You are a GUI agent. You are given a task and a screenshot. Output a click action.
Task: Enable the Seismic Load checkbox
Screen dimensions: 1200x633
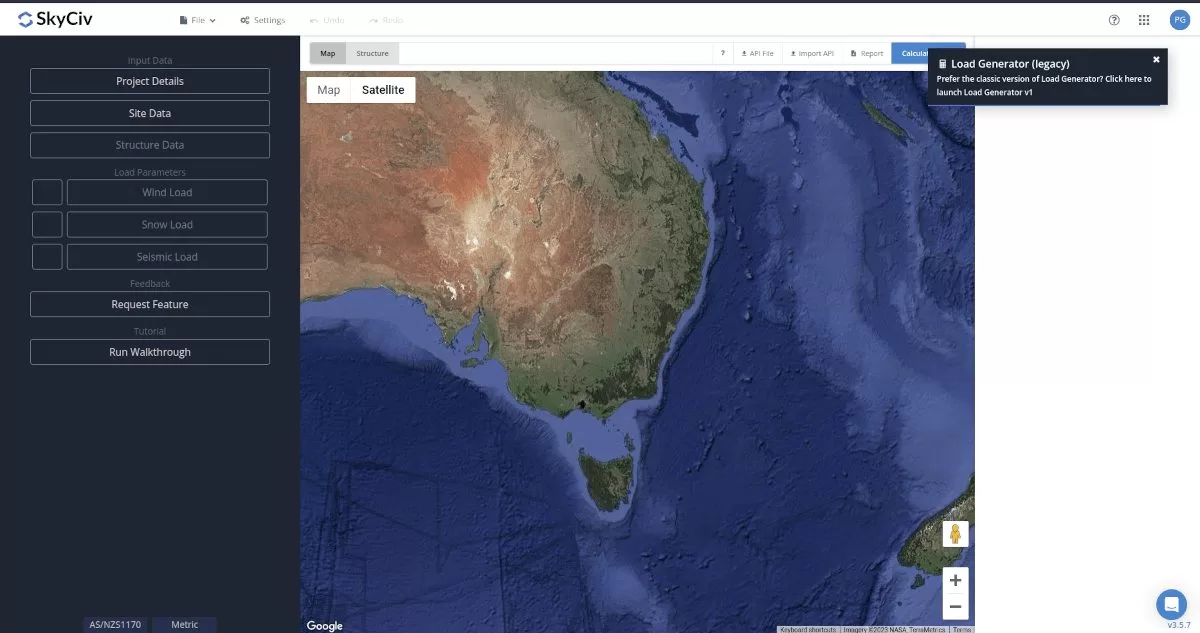47,257
